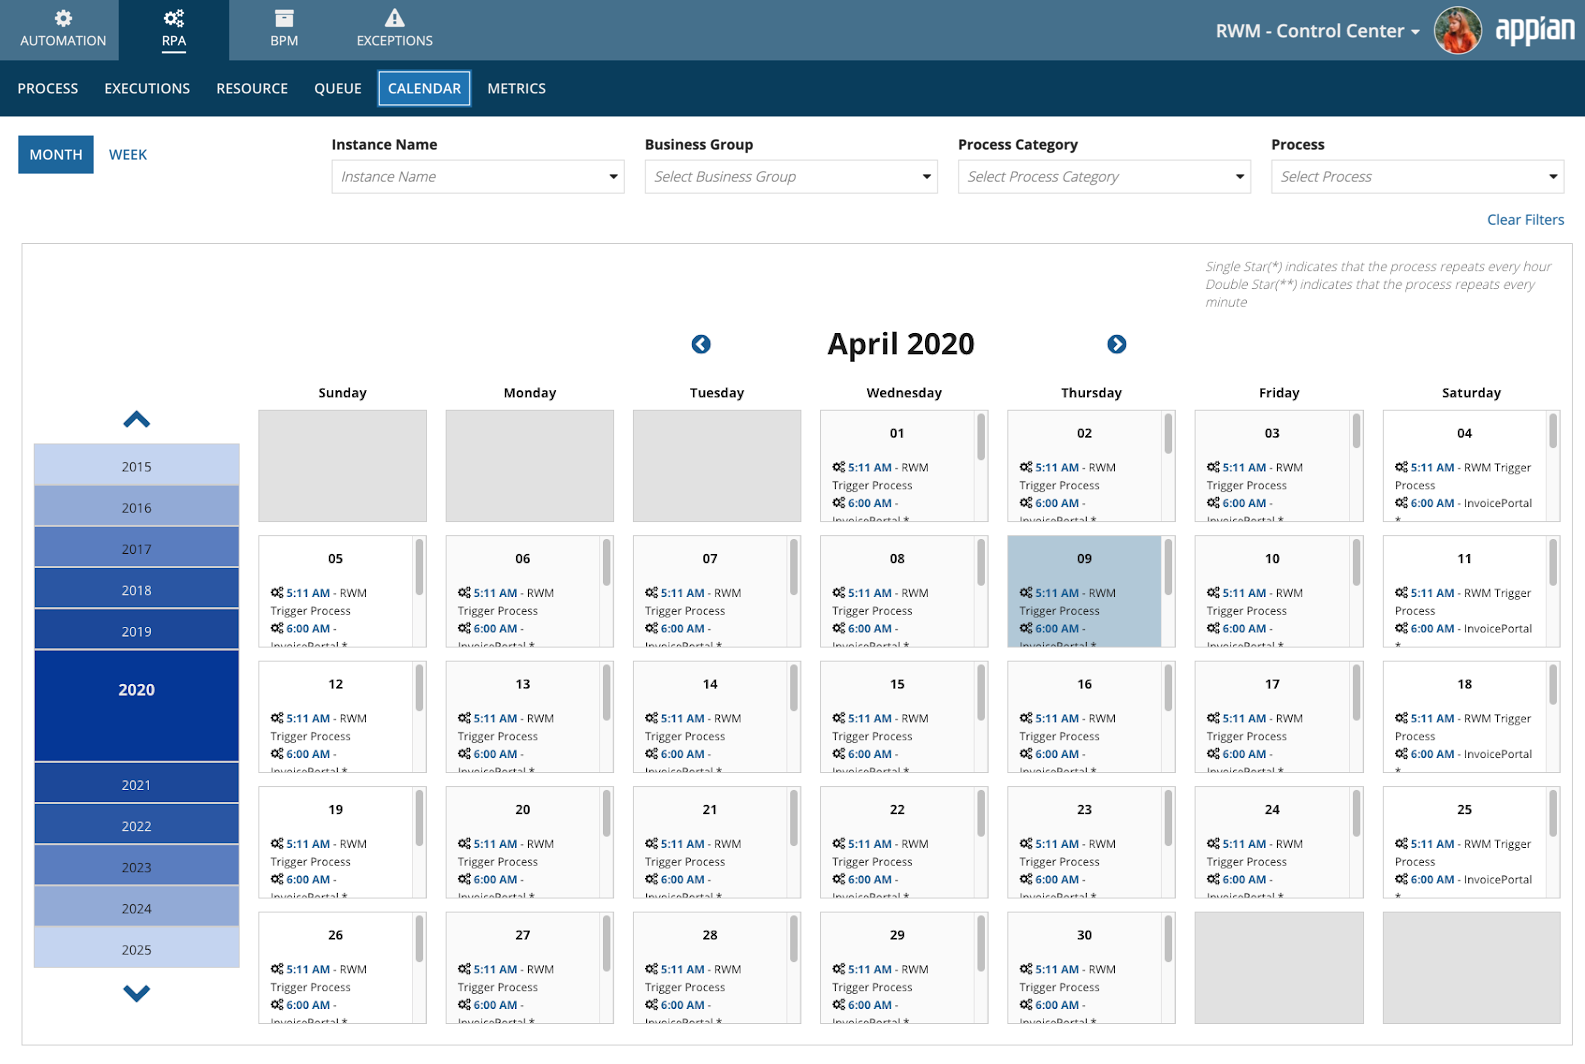Expand RWM - Control Center site menu
Viewport: 1585px width, 1064px height.
click(x=1318, y=31)
